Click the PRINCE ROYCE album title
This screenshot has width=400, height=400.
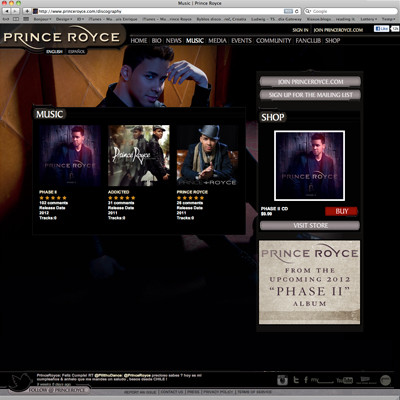[x=192, y=192]
